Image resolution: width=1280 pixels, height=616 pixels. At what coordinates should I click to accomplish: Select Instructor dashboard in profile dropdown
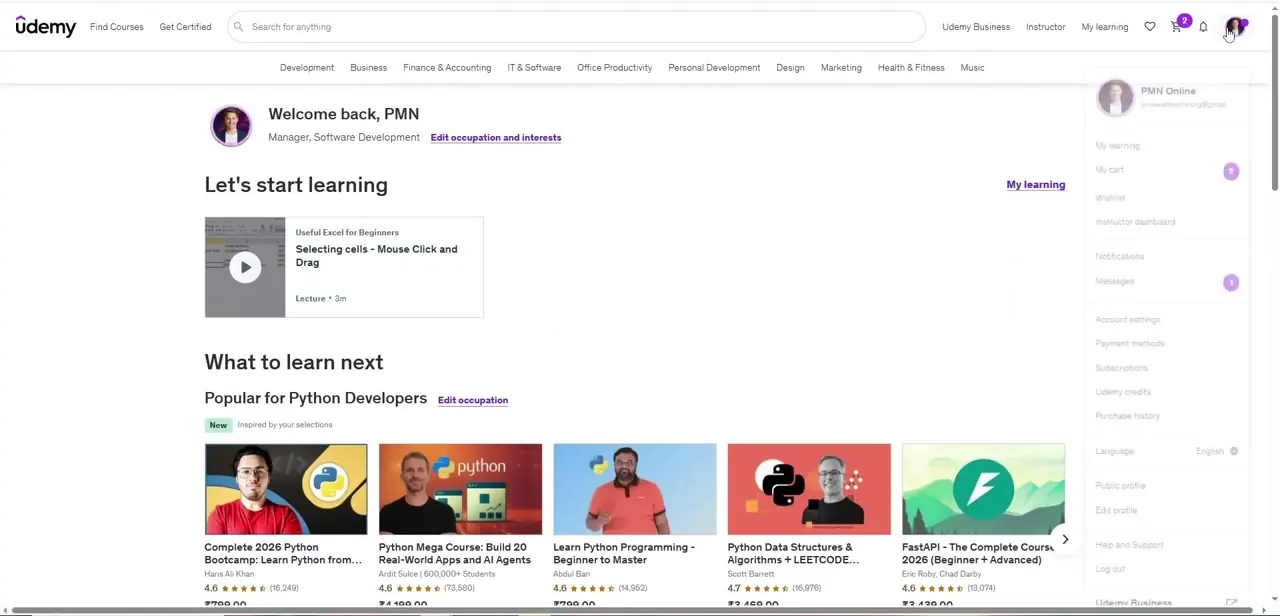1135,222
